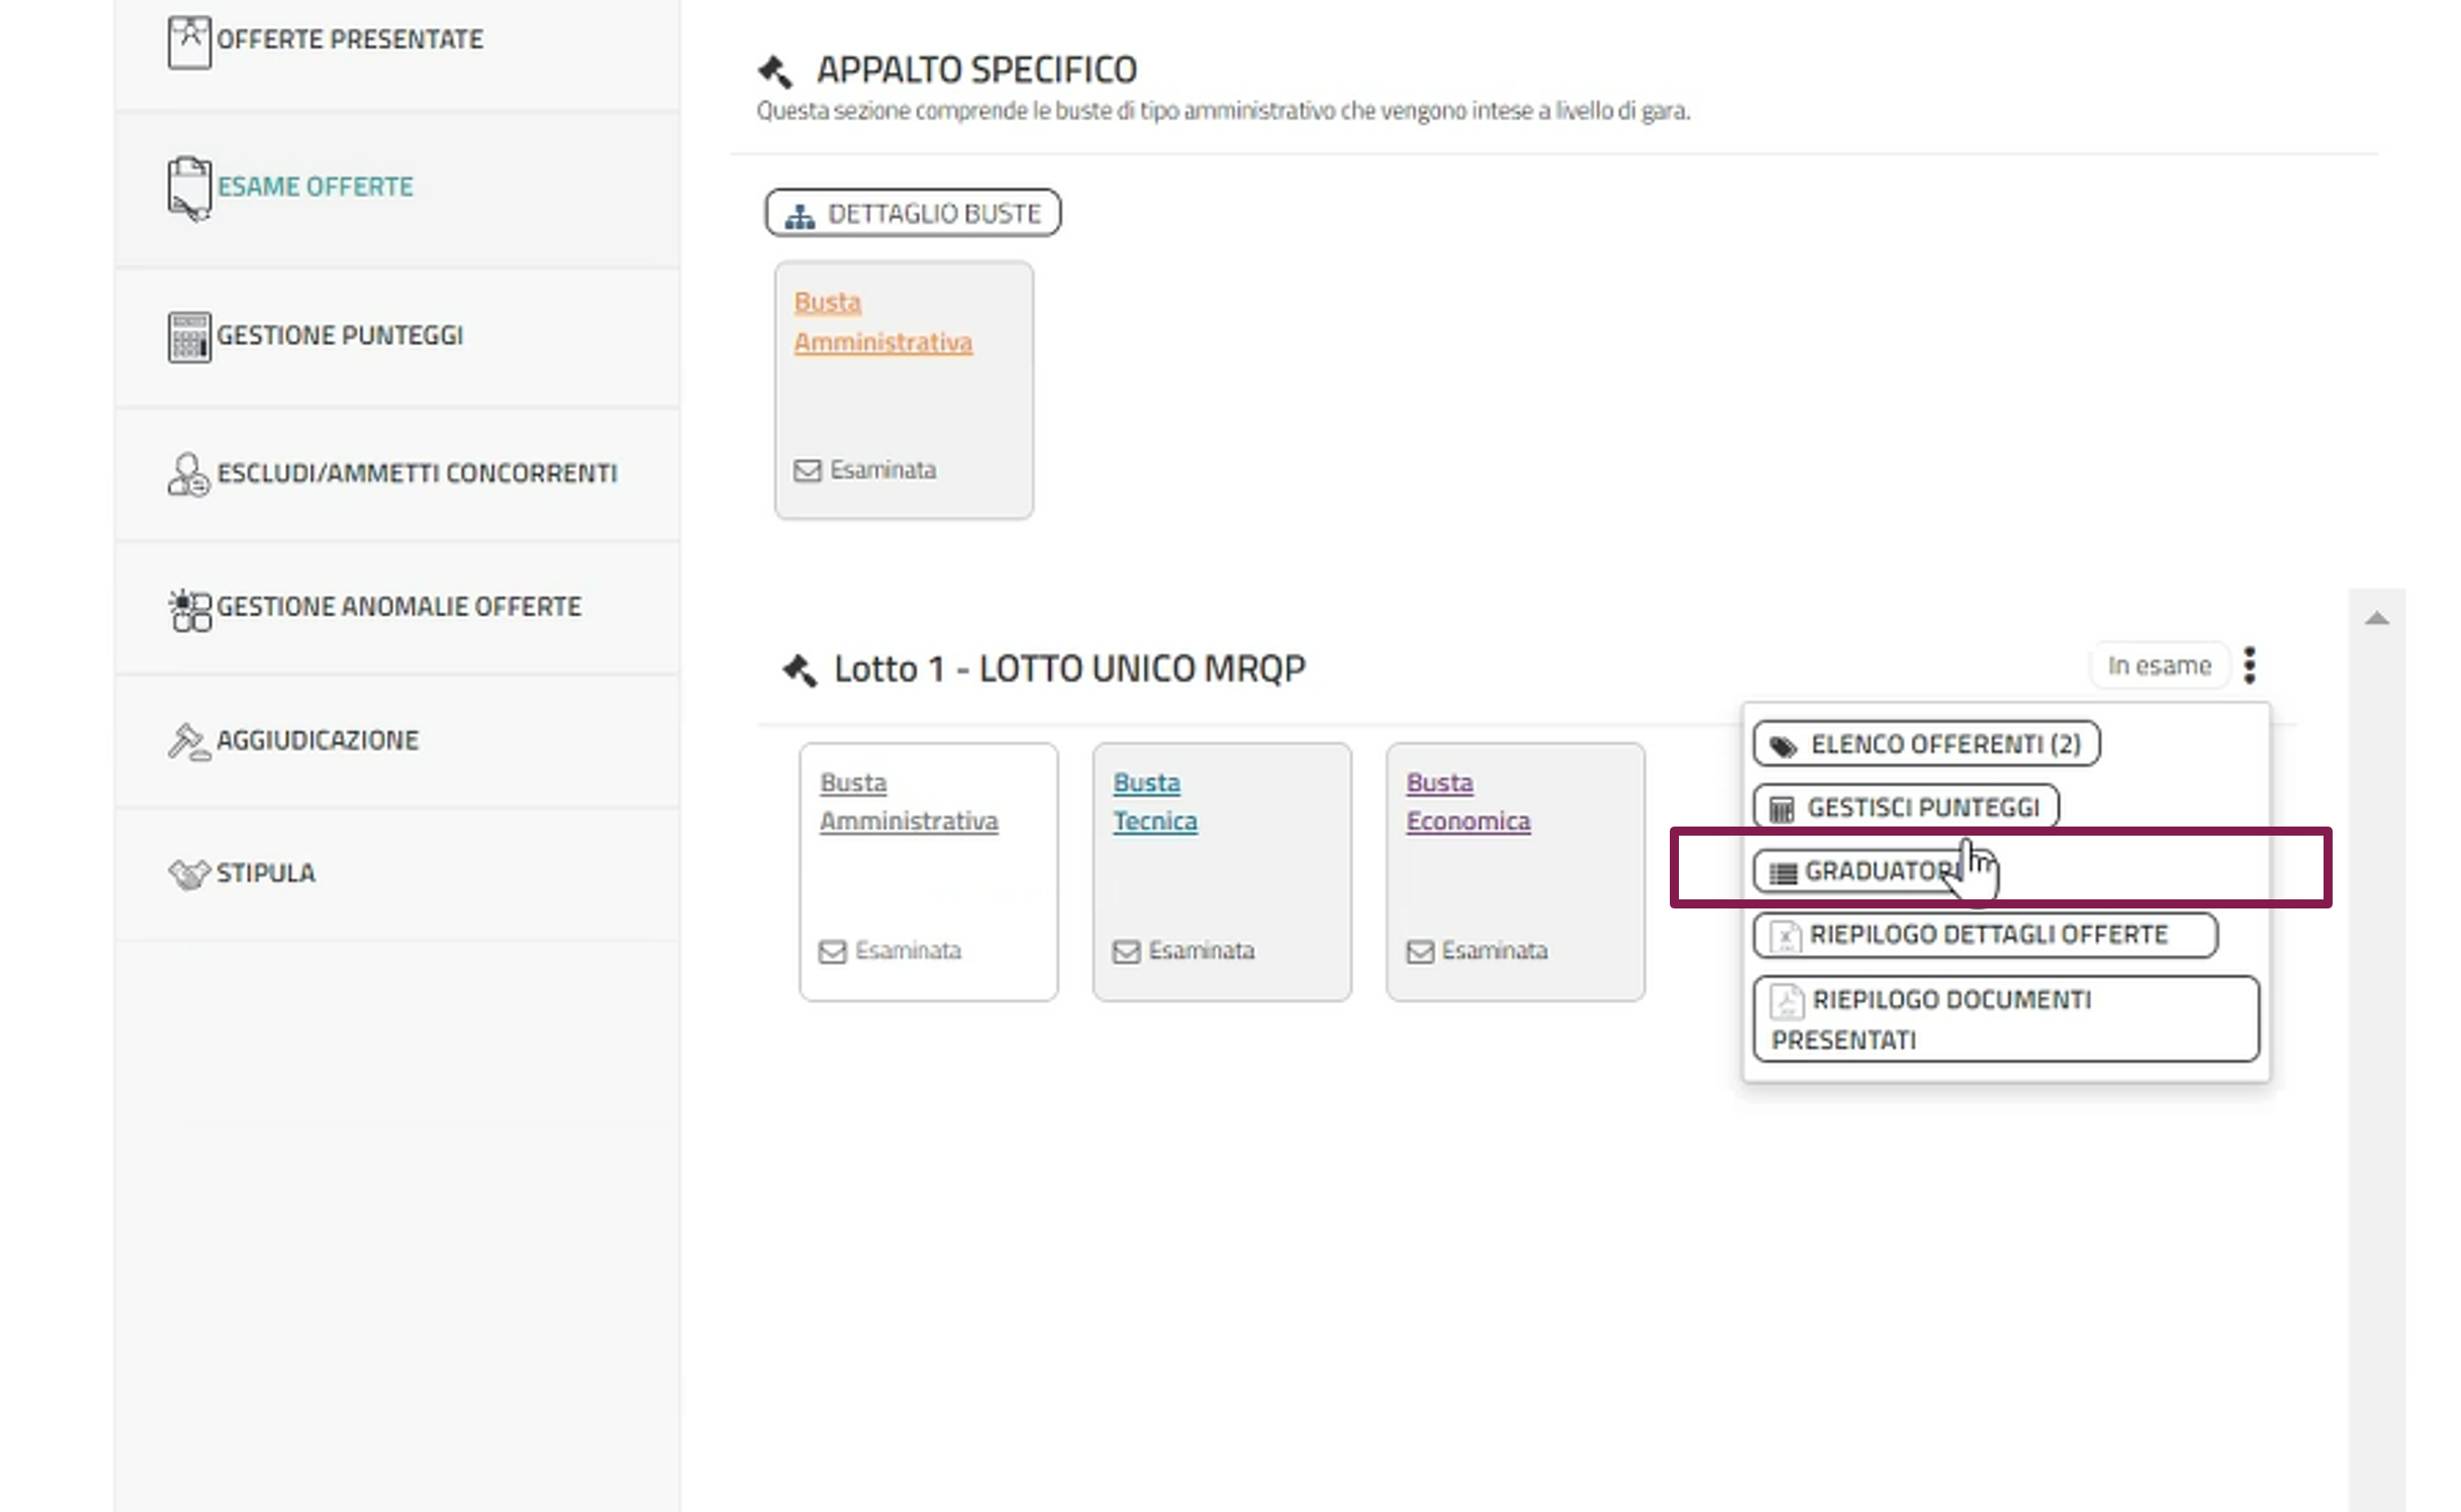This screenshot has height=1512, width=2461.
Task: Open the three-dot menu for Lotto 1
Action: pyautogui.click(x=2249, y=666)
